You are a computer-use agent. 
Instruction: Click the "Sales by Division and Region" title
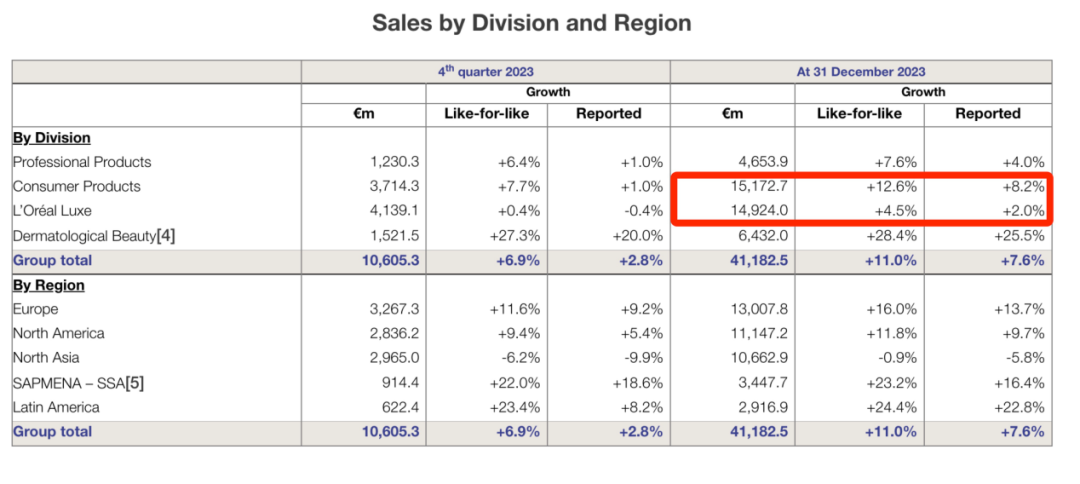coord(531,23)
